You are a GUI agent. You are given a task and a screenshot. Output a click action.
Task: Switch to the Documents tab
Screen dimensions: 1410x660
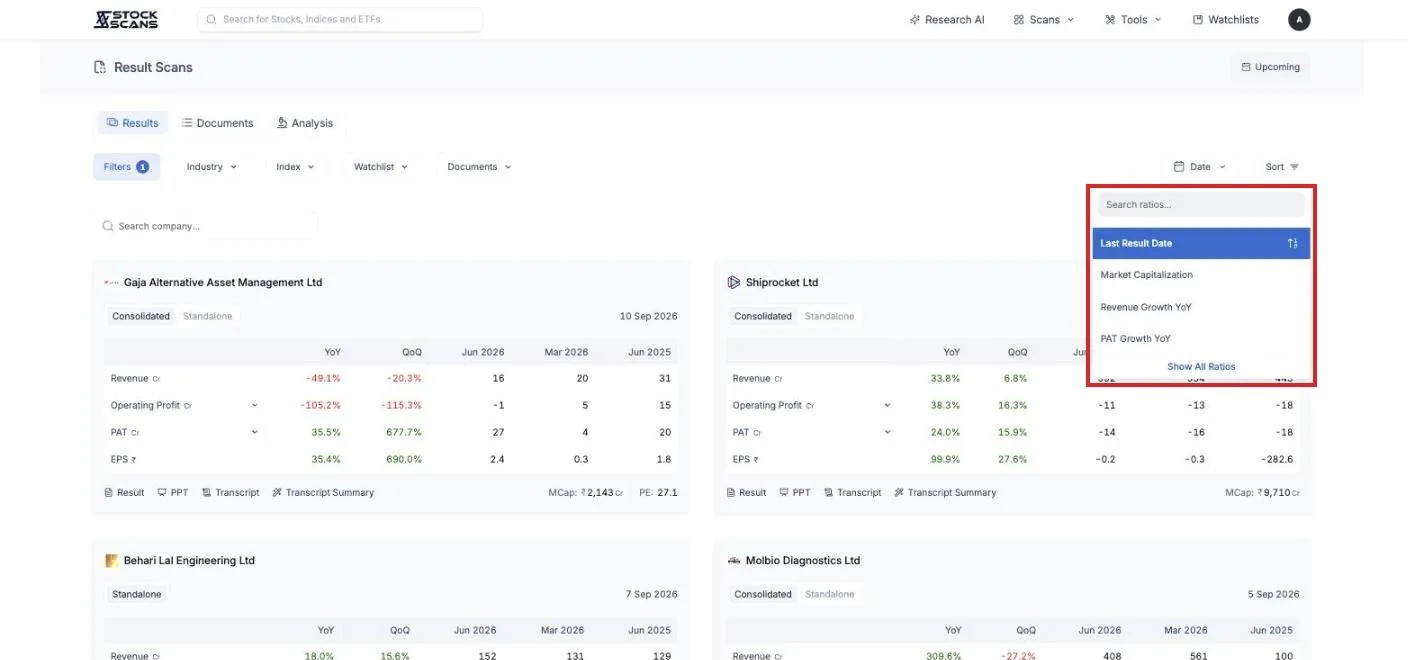[217, 123]
